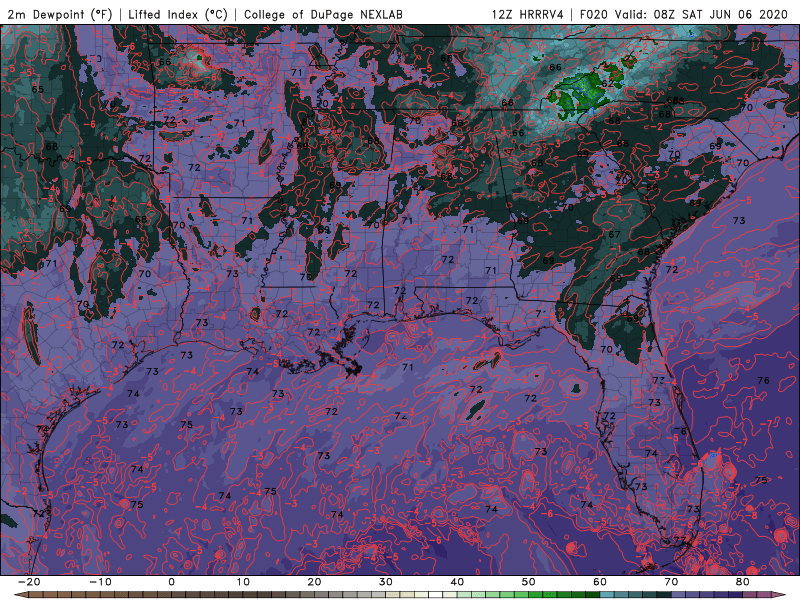800x600 pixels.
Task: Click the 0 label on the color scale
Action: (171, 582)
